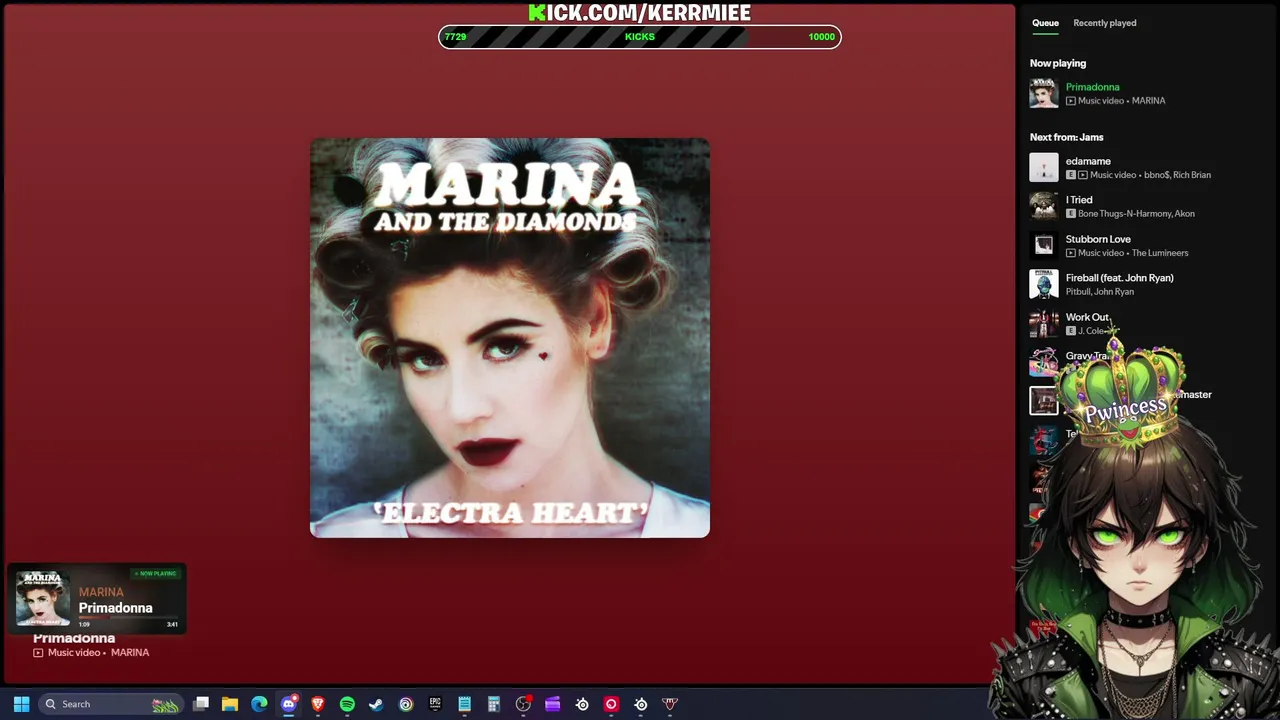
Task: Click the music video icon under Stubborn Love
Action: 1071,253
